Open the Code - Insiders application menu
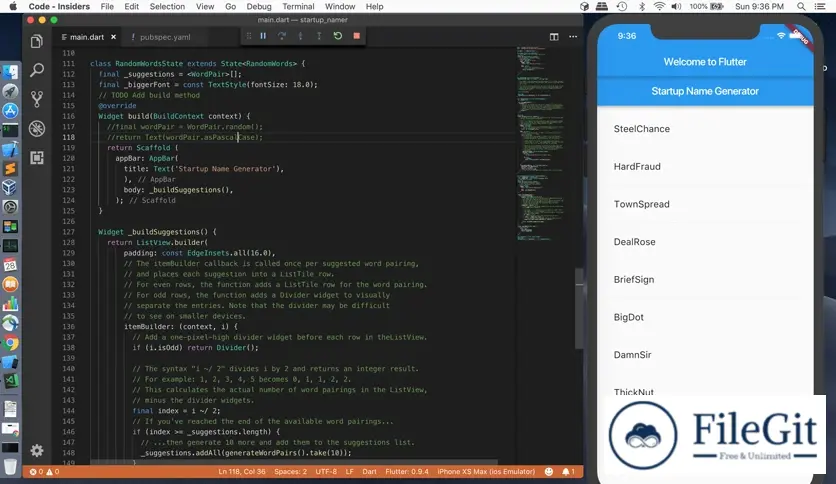Image resolution: width=836 pixels, height=484 pixels. (59, 6)
